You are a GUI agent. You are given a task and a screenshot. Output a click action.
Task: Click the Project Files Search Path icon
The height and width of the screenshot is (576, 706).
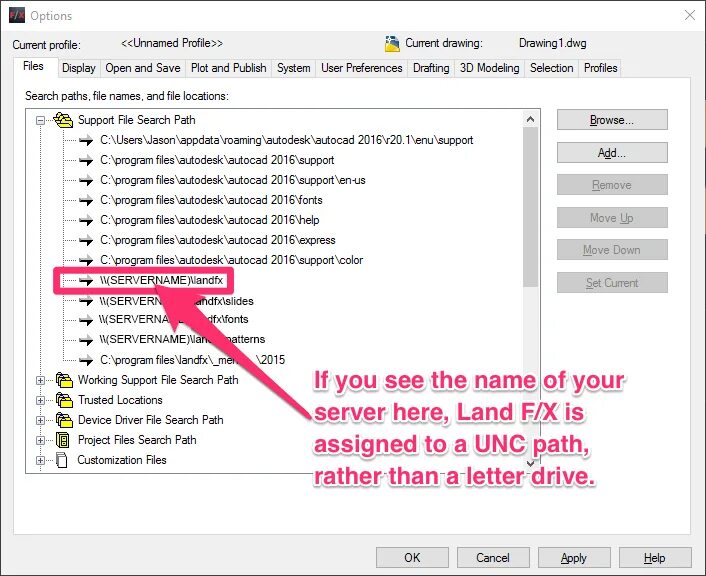tap(63, 440)
